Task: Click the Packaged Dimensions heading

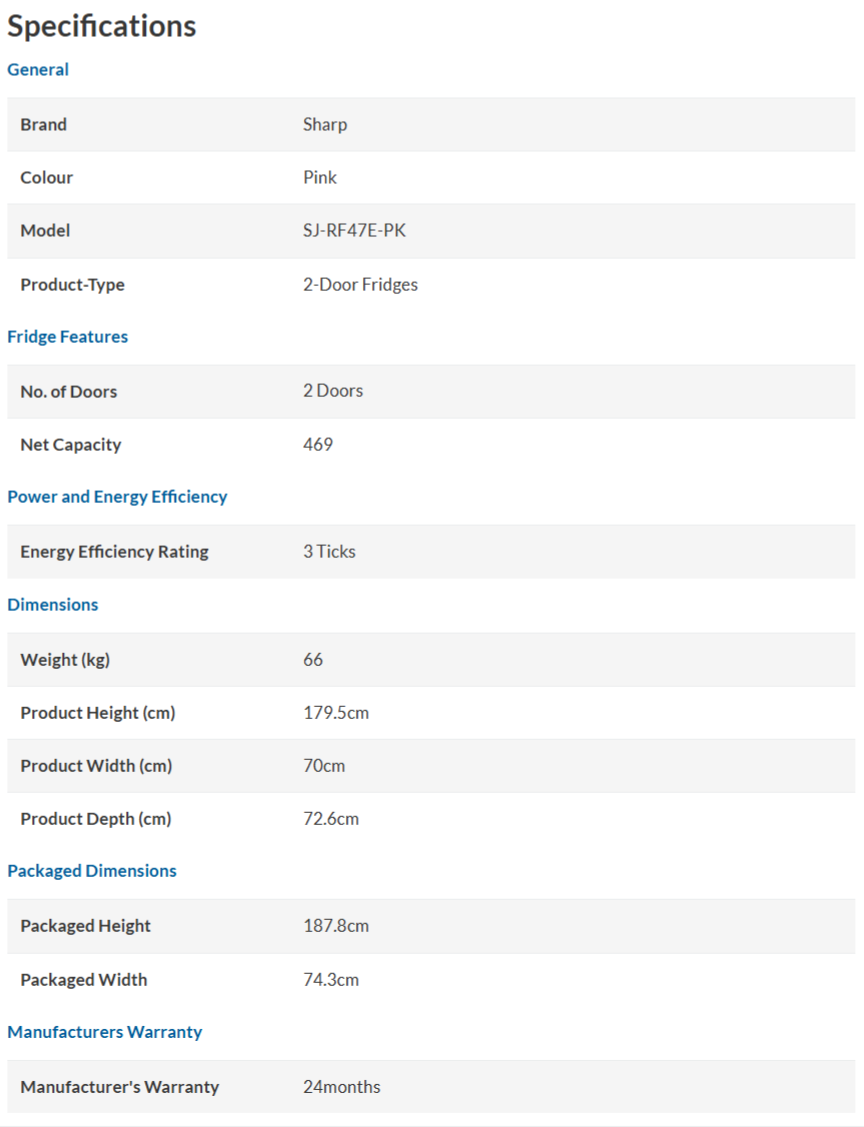Action: 92,870
